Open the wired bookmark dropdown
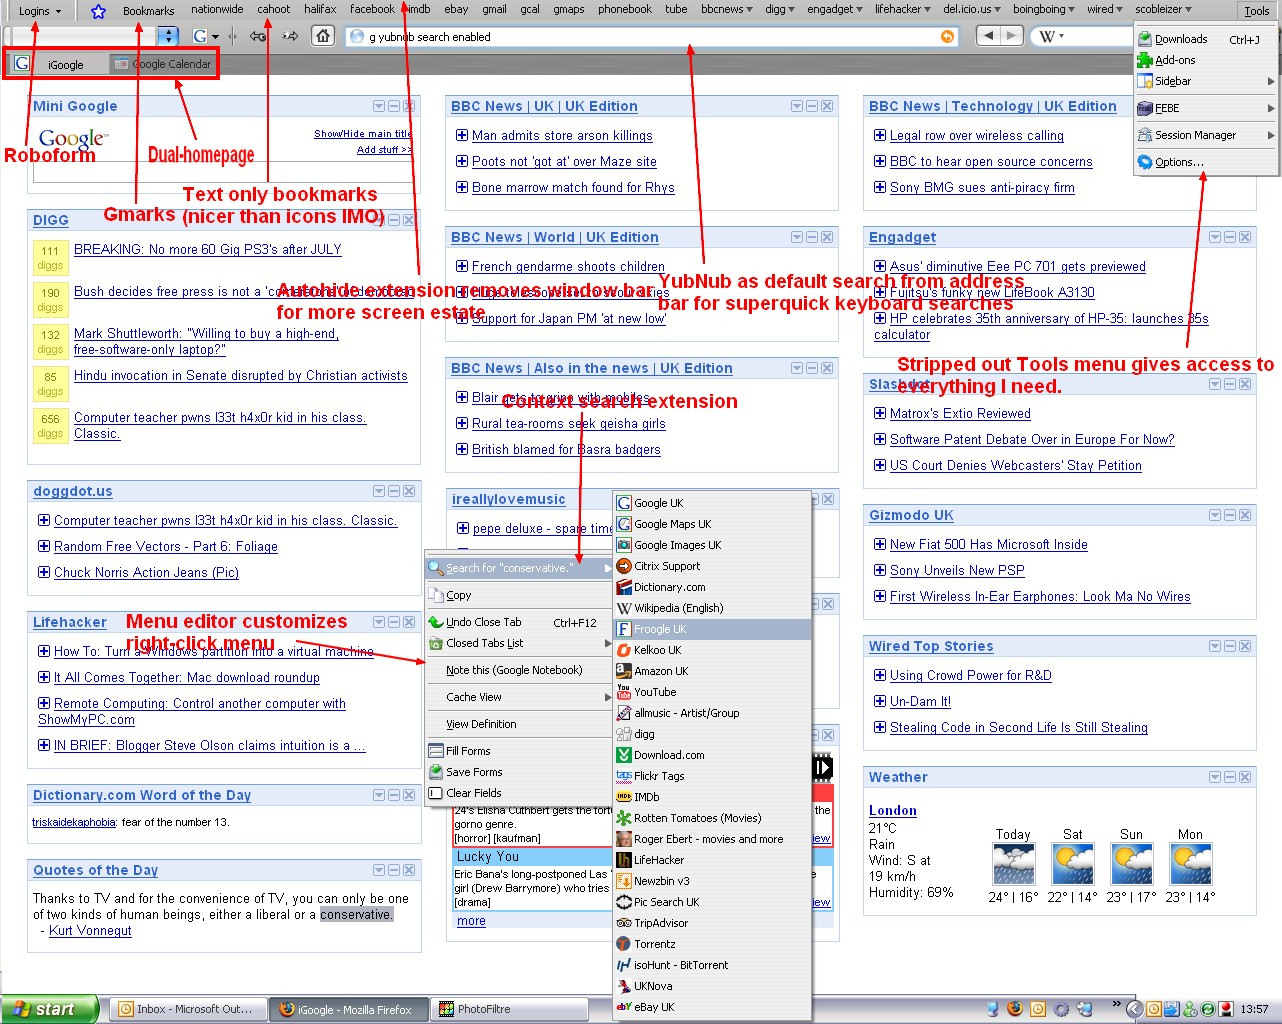Image resolution: width=1282 pixels, height=1024 pixels. pyautogui.click(x=1105, y=9)
